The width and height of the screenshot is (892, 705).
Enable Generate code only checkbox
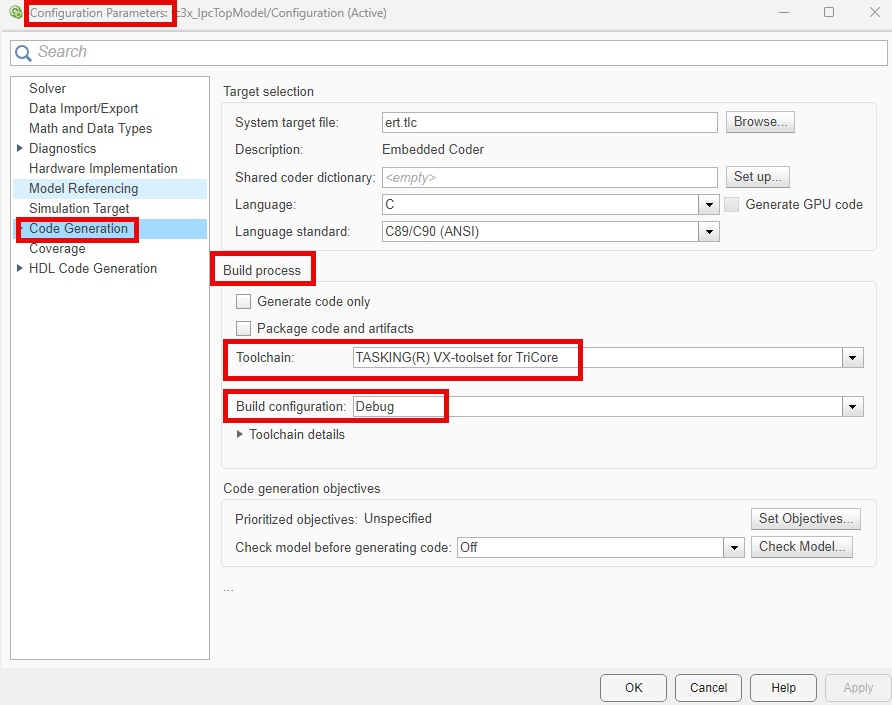(243, 302)
